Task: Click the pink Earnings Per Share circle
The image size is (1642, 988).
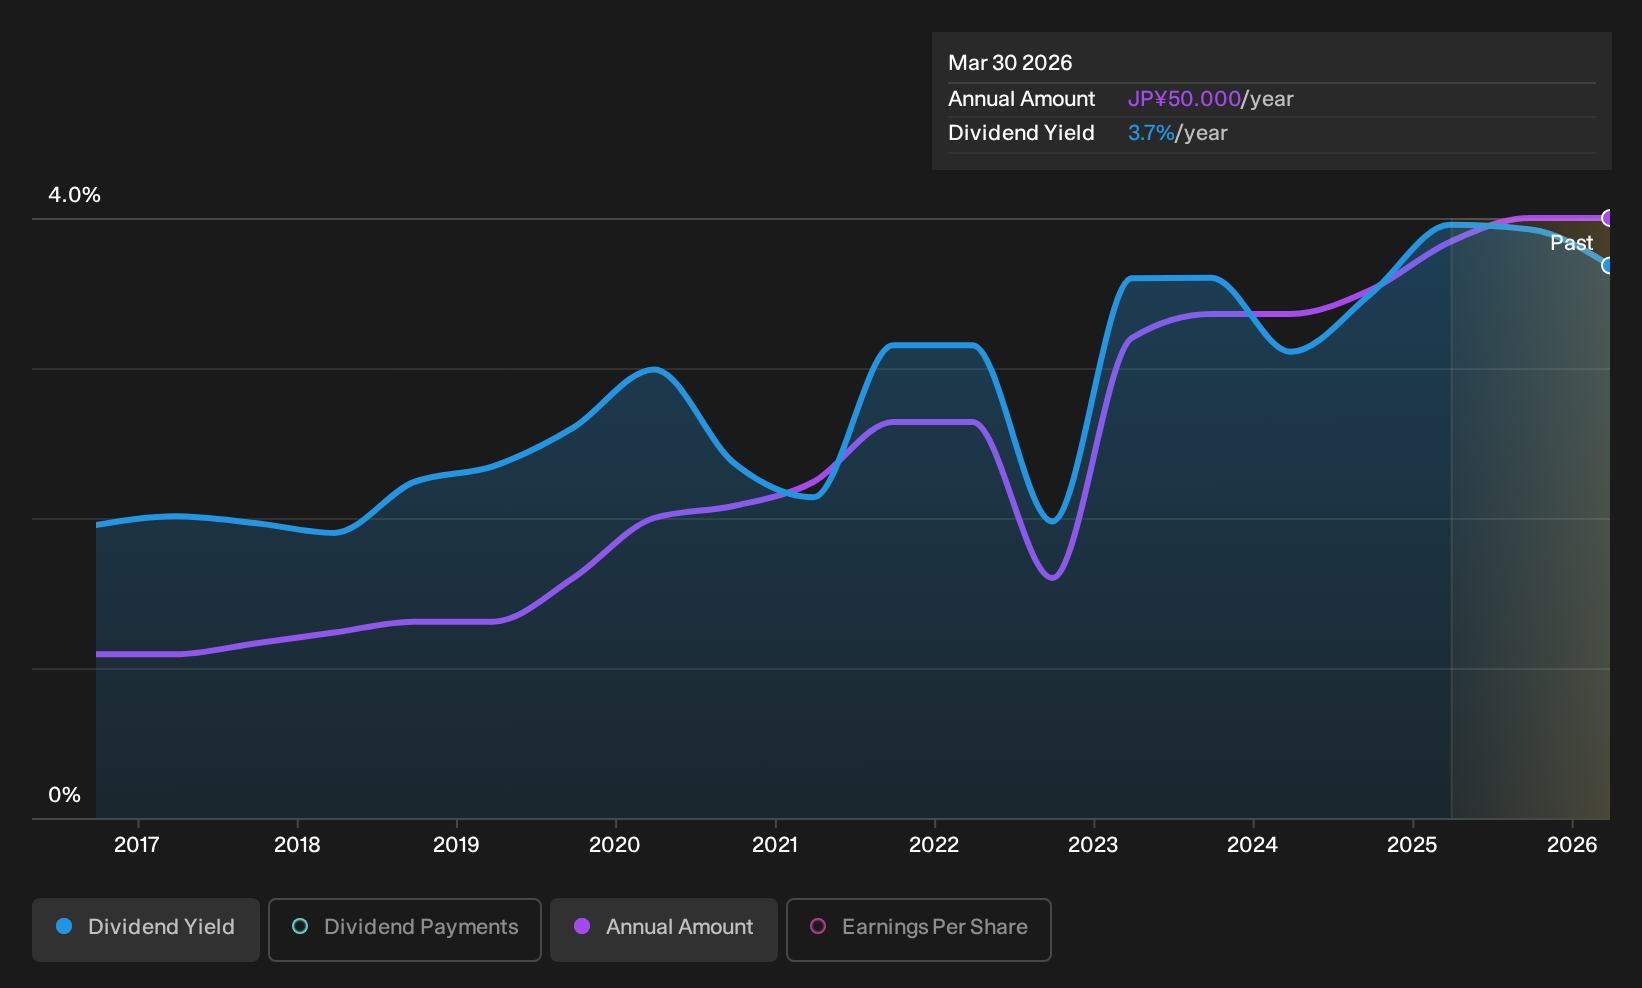Action: [818, 927]
